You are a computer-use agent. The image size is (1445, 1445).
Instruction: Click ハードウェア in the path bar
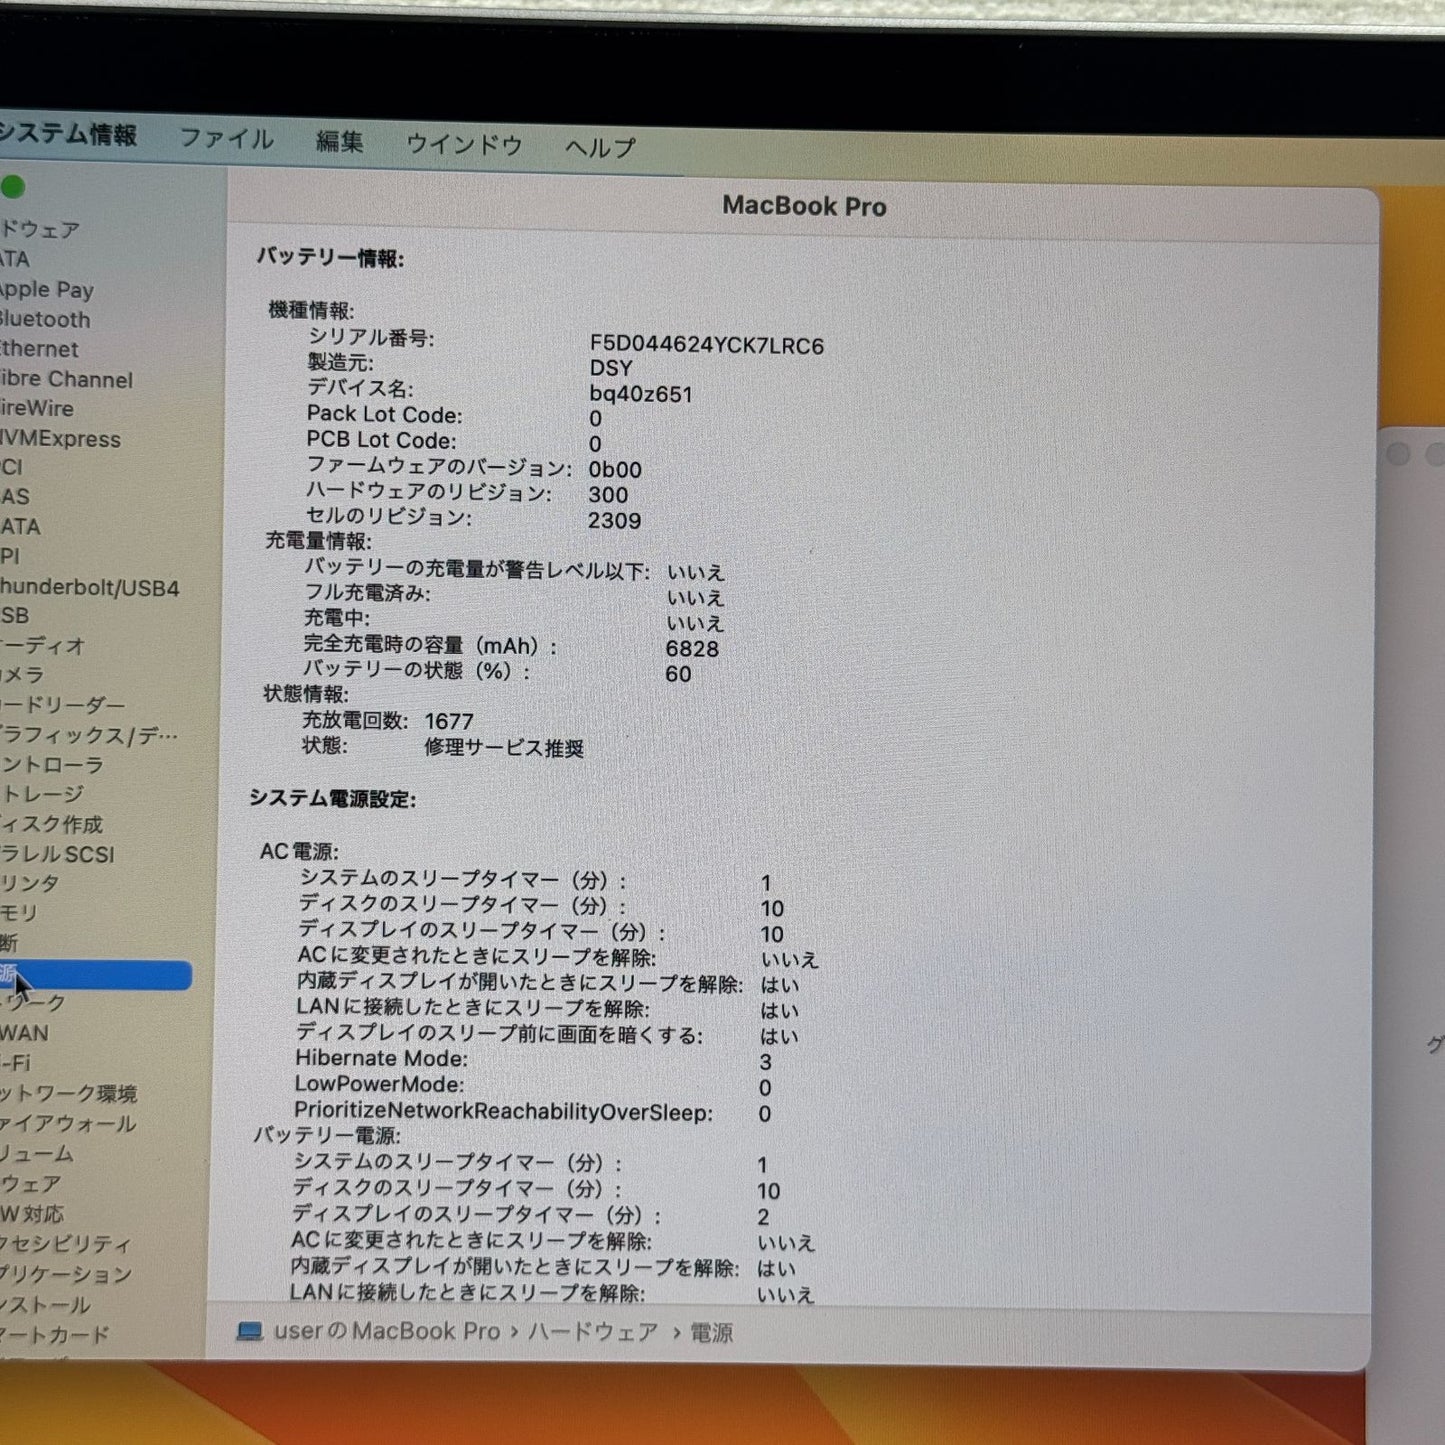(x=593, y=1332)
